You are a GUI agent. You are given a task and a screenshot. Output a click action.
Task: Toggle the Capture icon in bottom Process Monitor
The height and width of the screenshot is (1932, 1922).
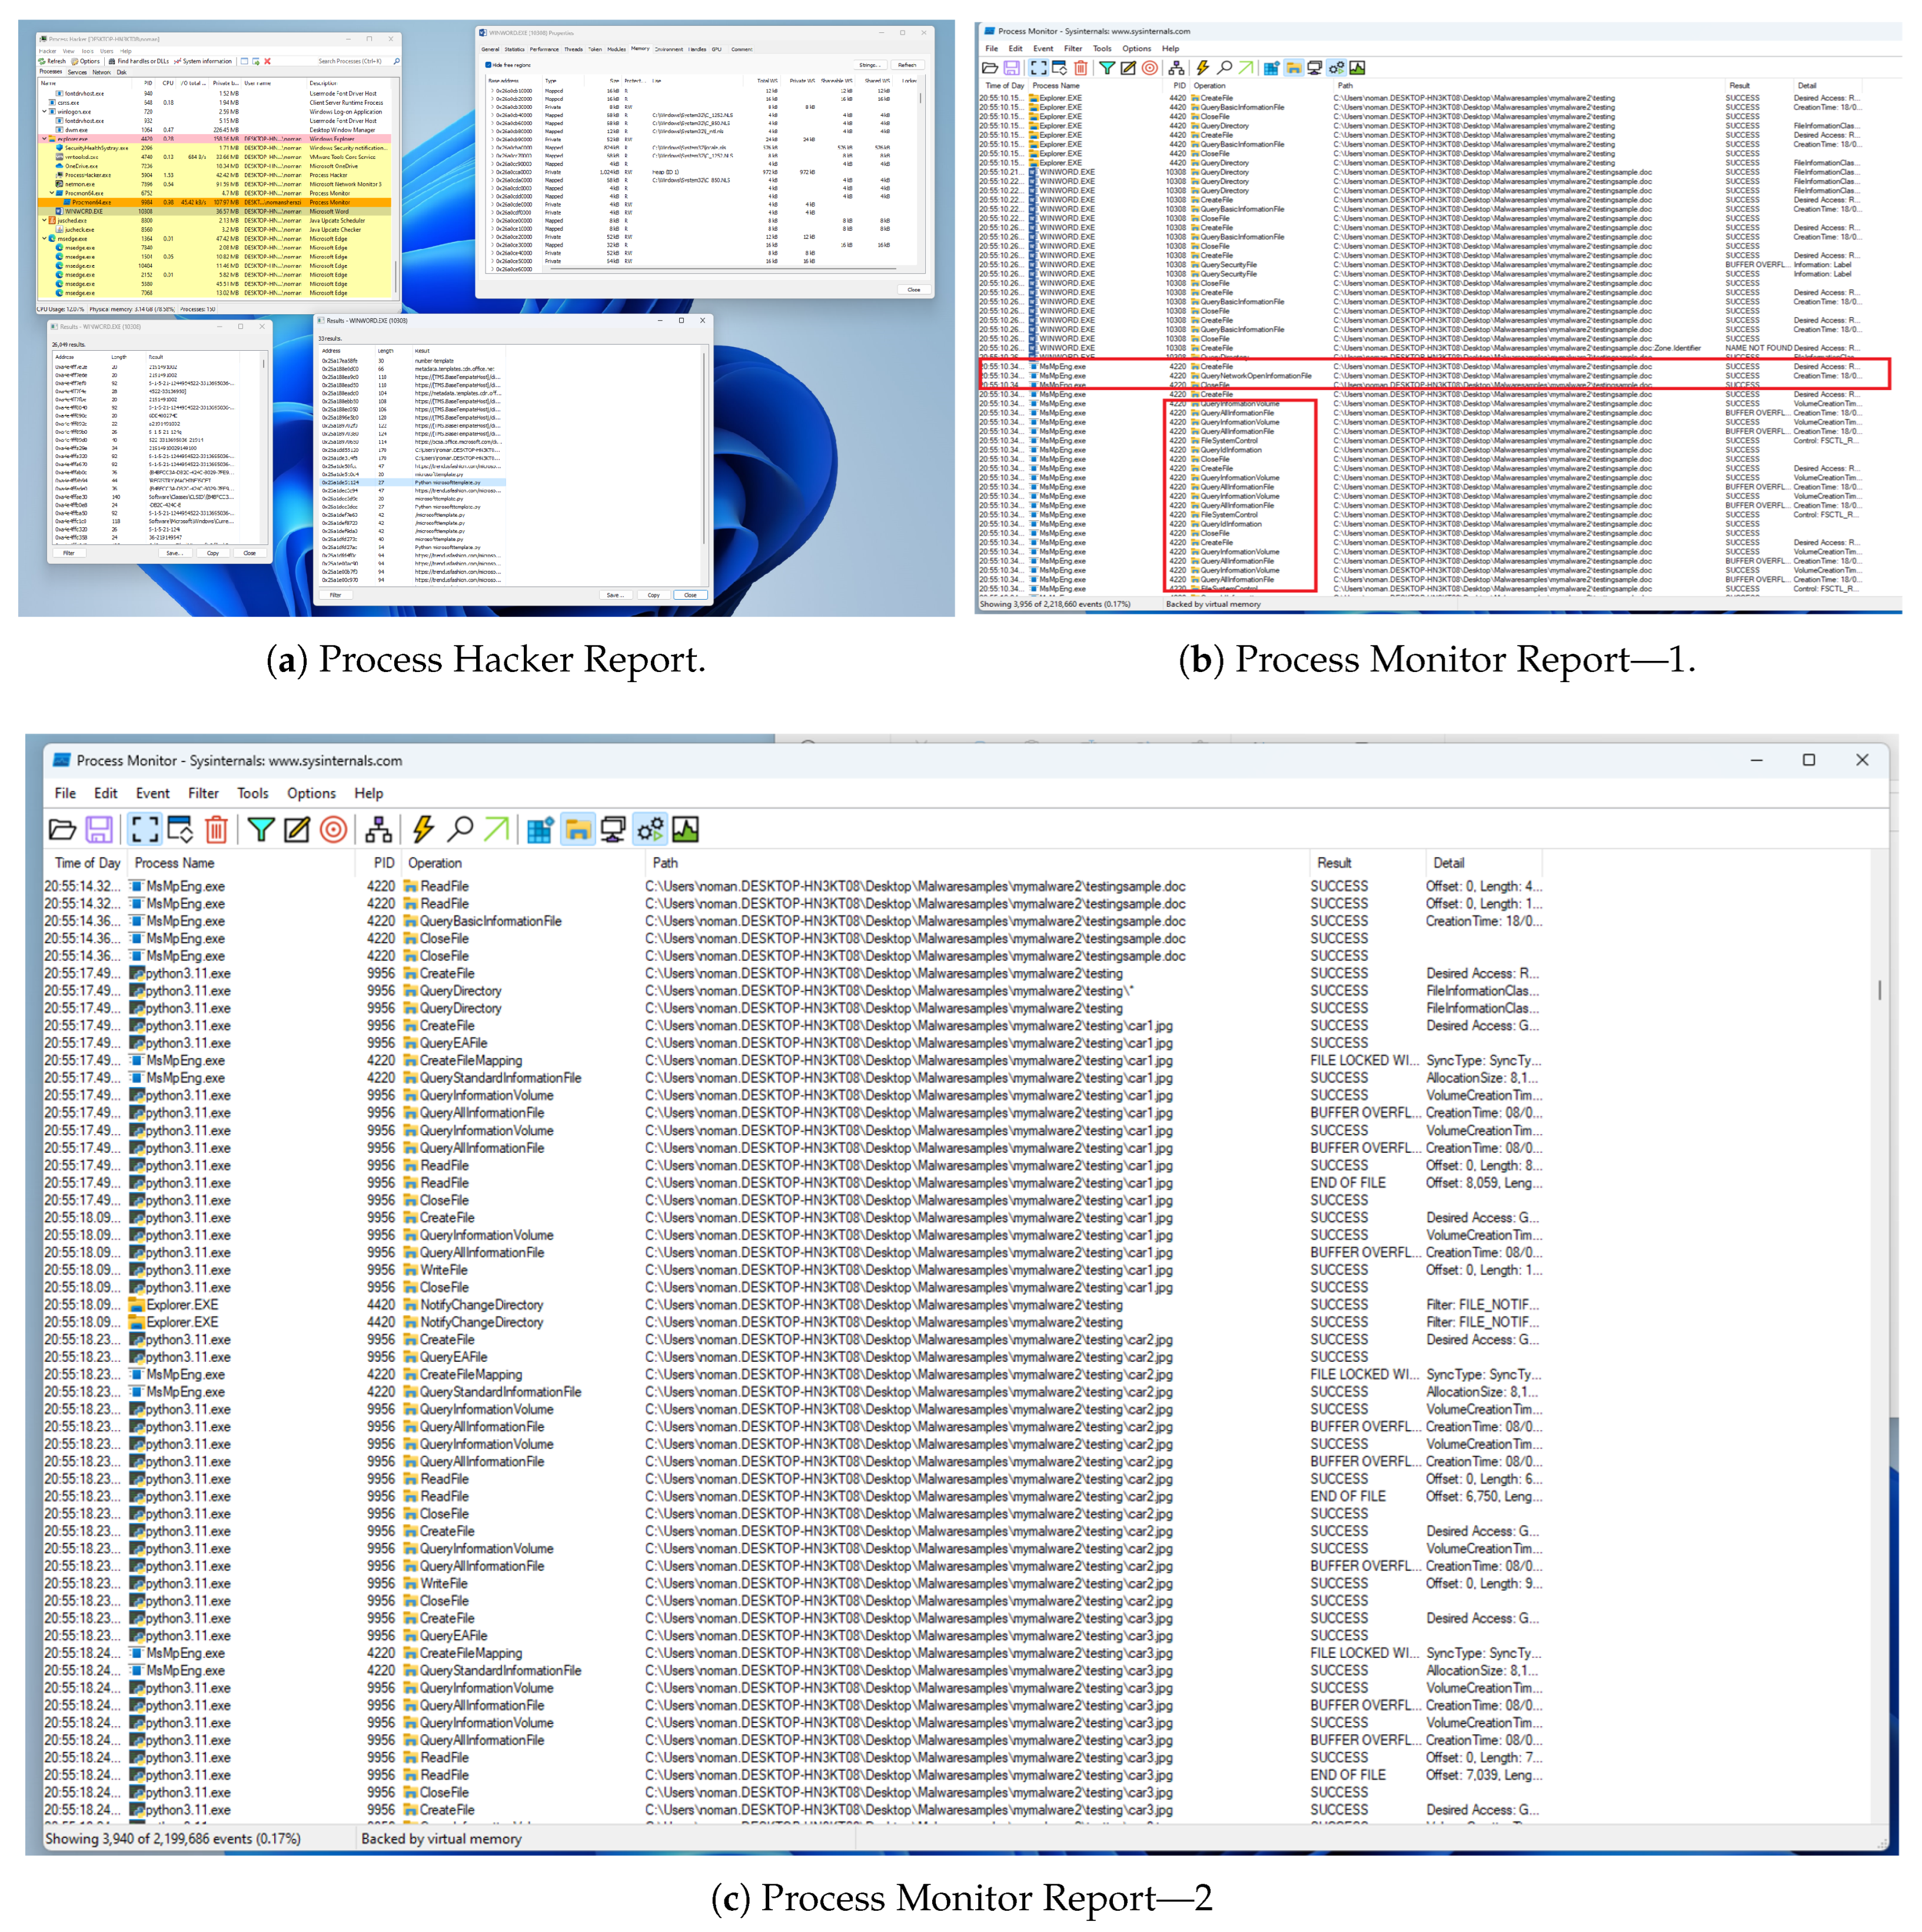pyautogui.click(x=145, y=829)
